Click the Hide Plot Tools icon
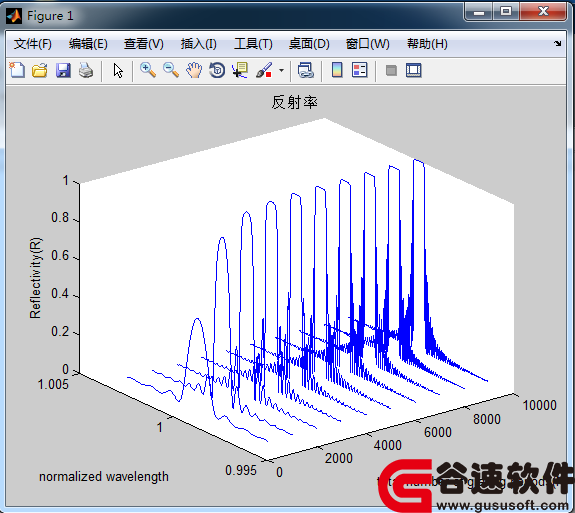 click(x=391, y=70)
